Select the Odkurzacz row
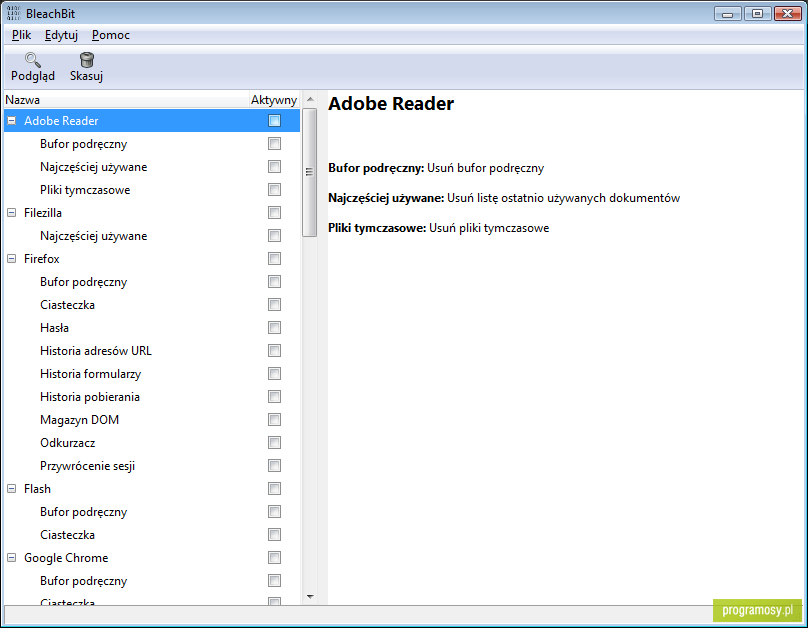This screenshot has width=808, height=628. click(152, 443)
